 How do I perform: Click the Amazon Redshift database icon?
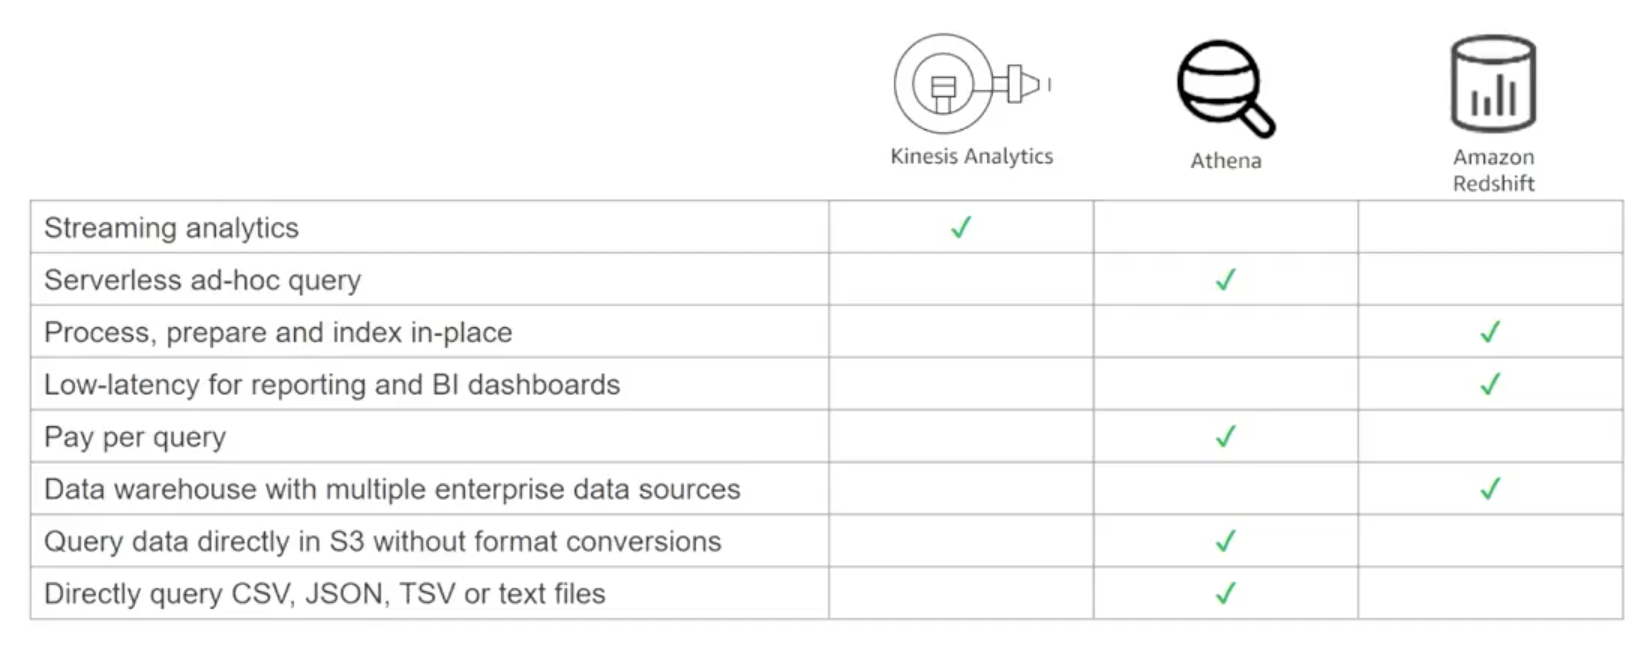[x=1493, y=84]
